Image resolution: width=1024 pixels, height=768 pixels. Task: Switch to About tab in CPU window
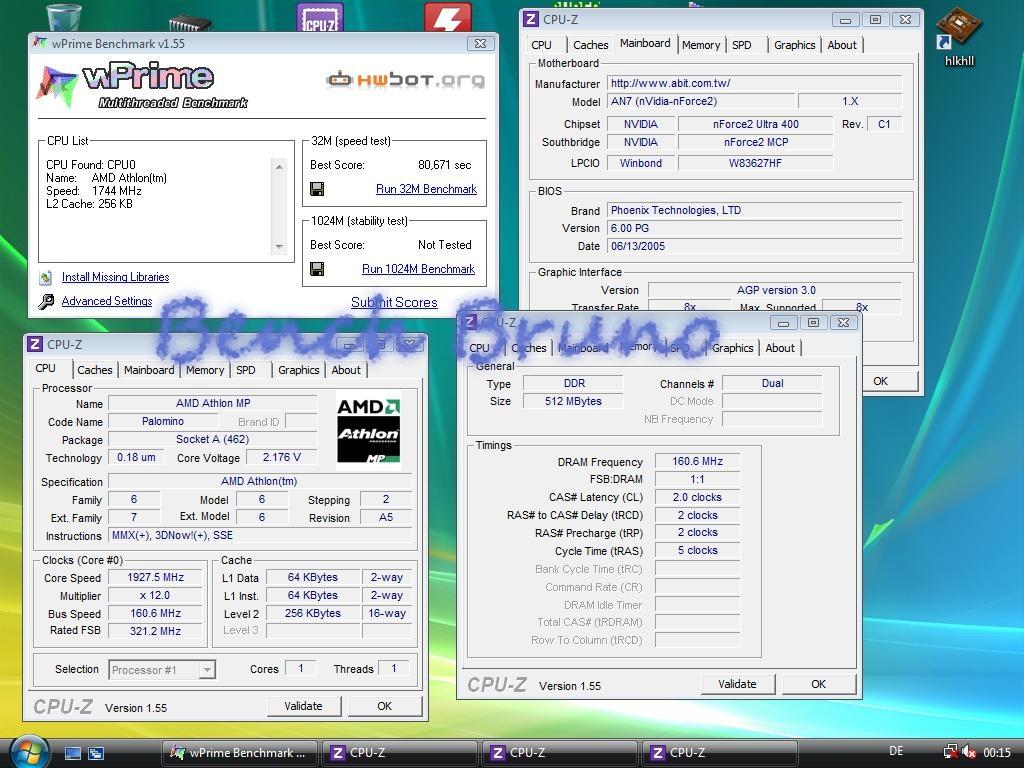[346, 370]
